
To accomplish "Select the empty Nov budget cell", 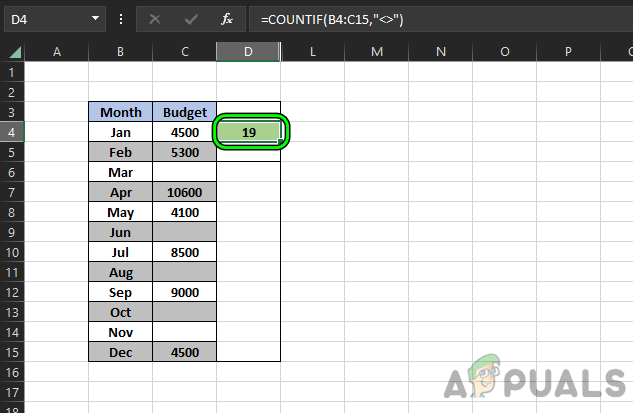I will [184, 332].
